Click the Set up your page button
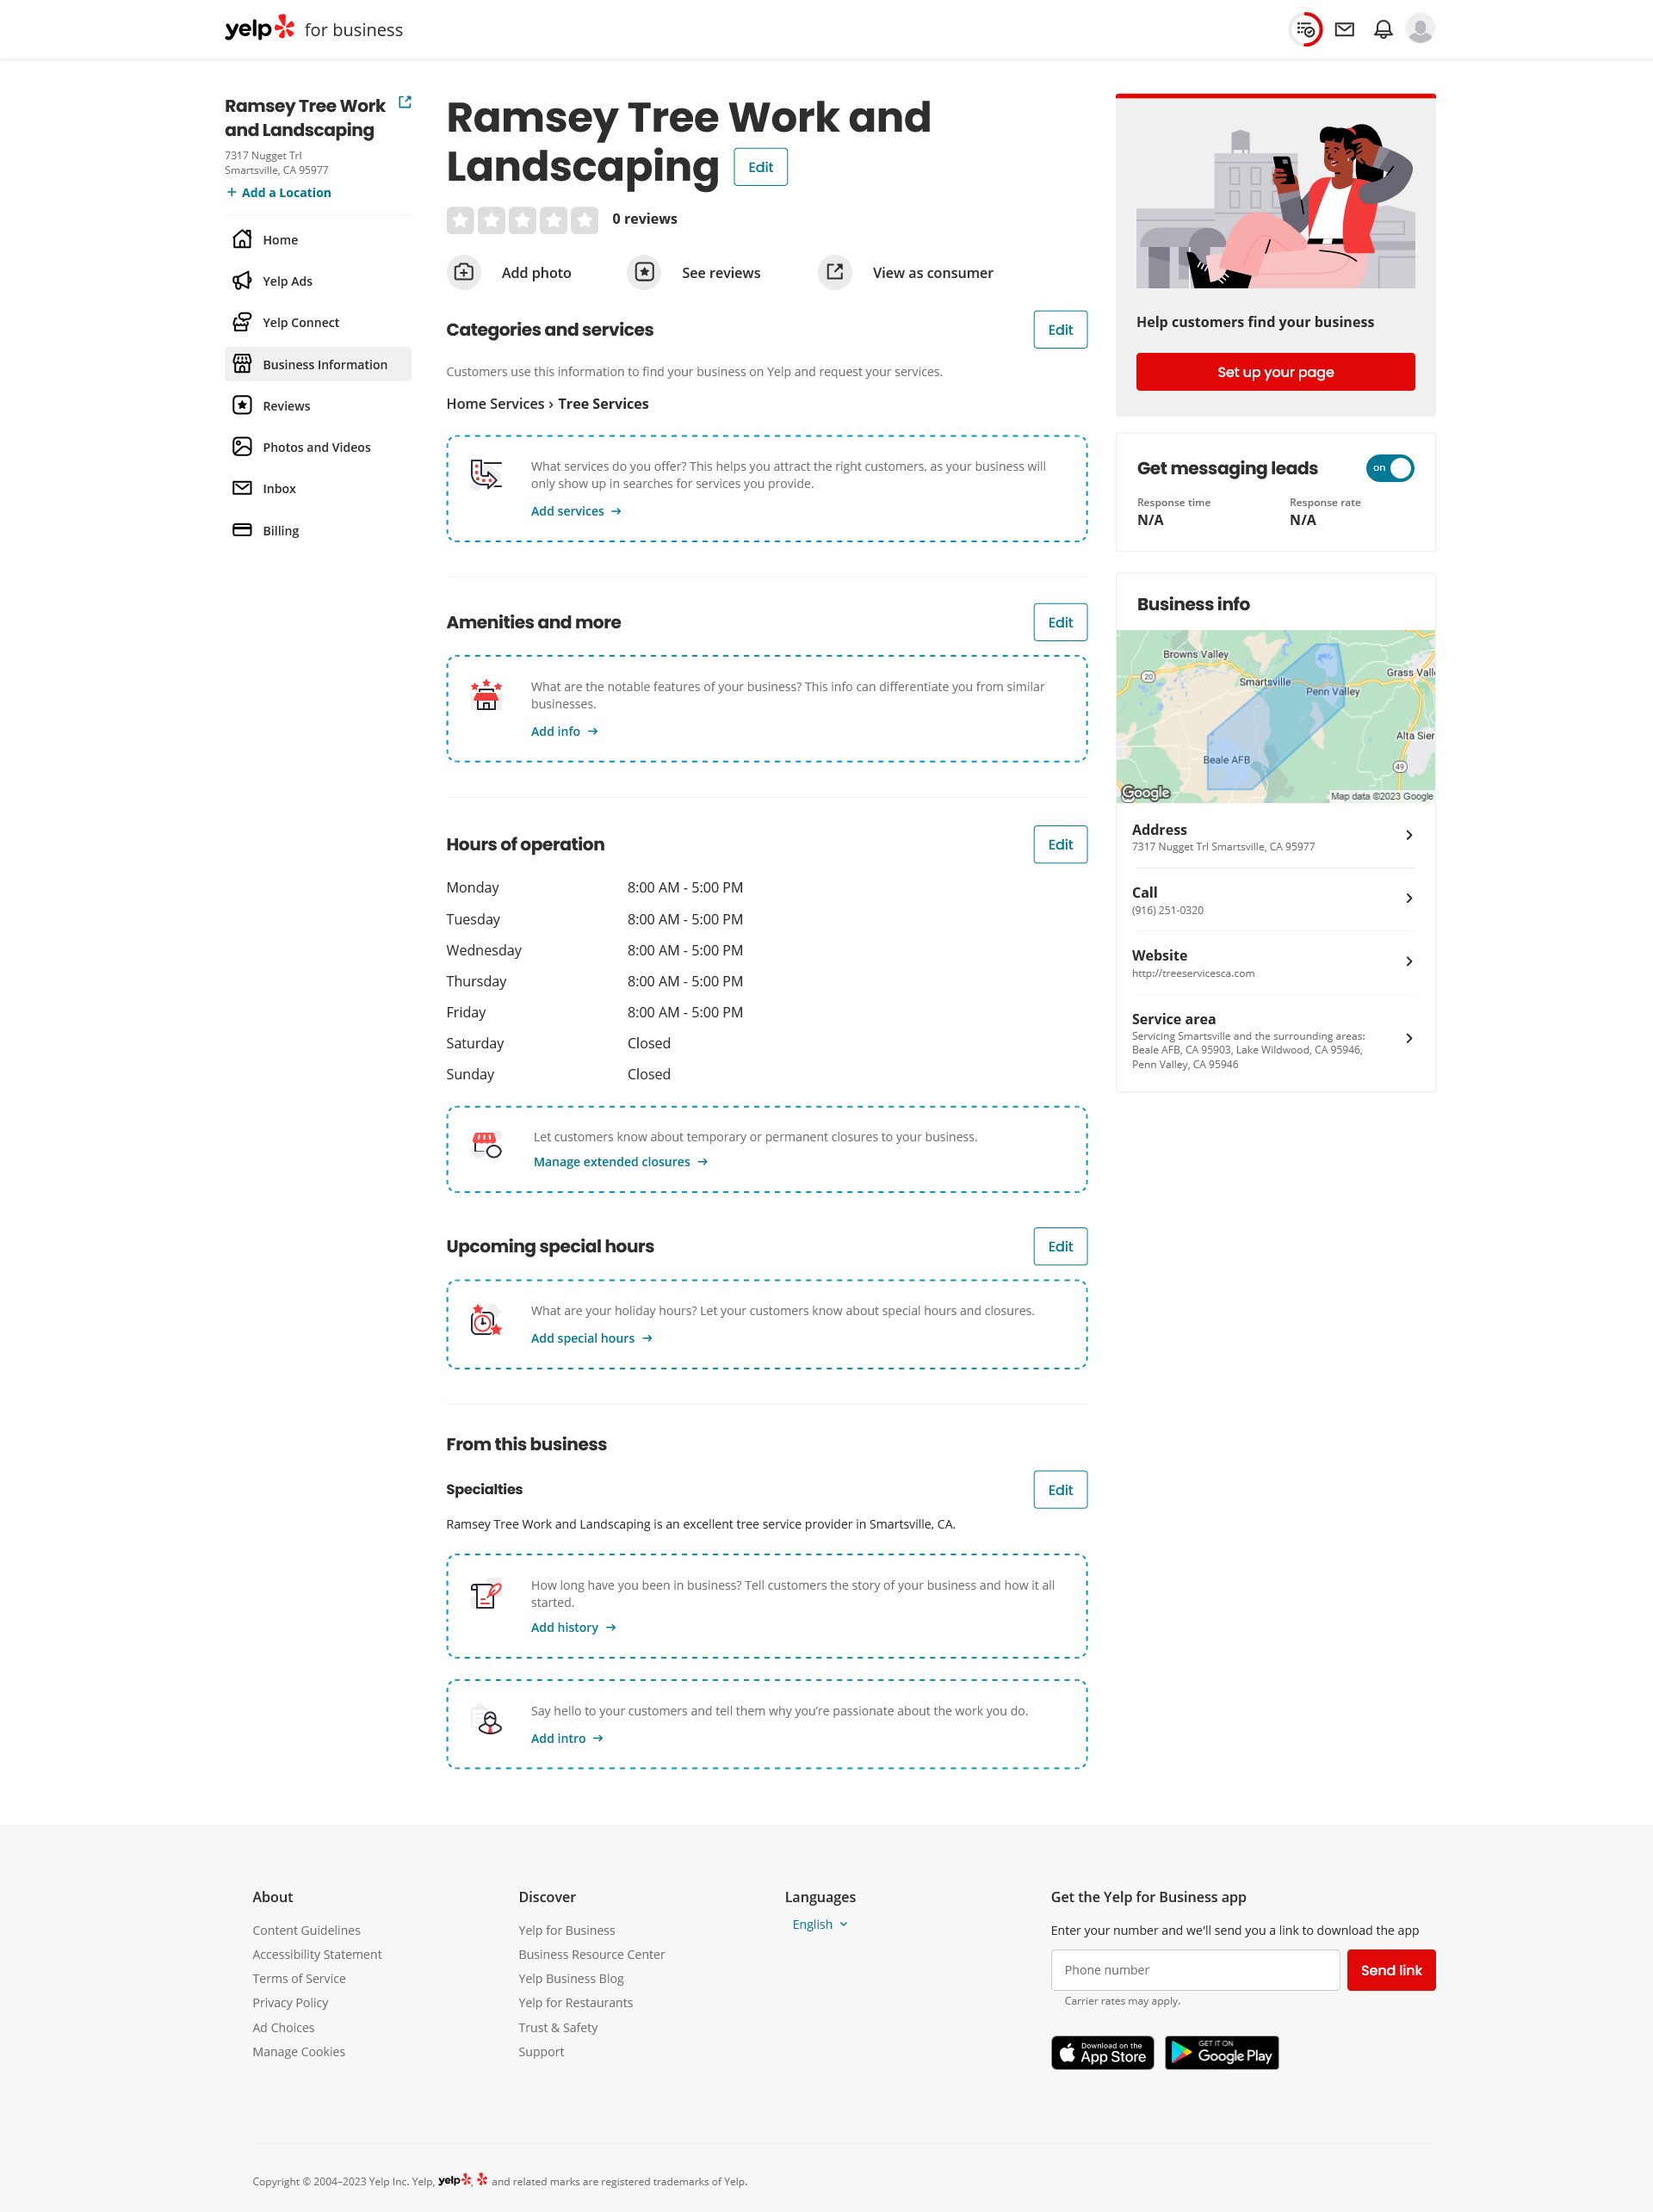The image size is (1653, 2212). tap(1275, 372)
